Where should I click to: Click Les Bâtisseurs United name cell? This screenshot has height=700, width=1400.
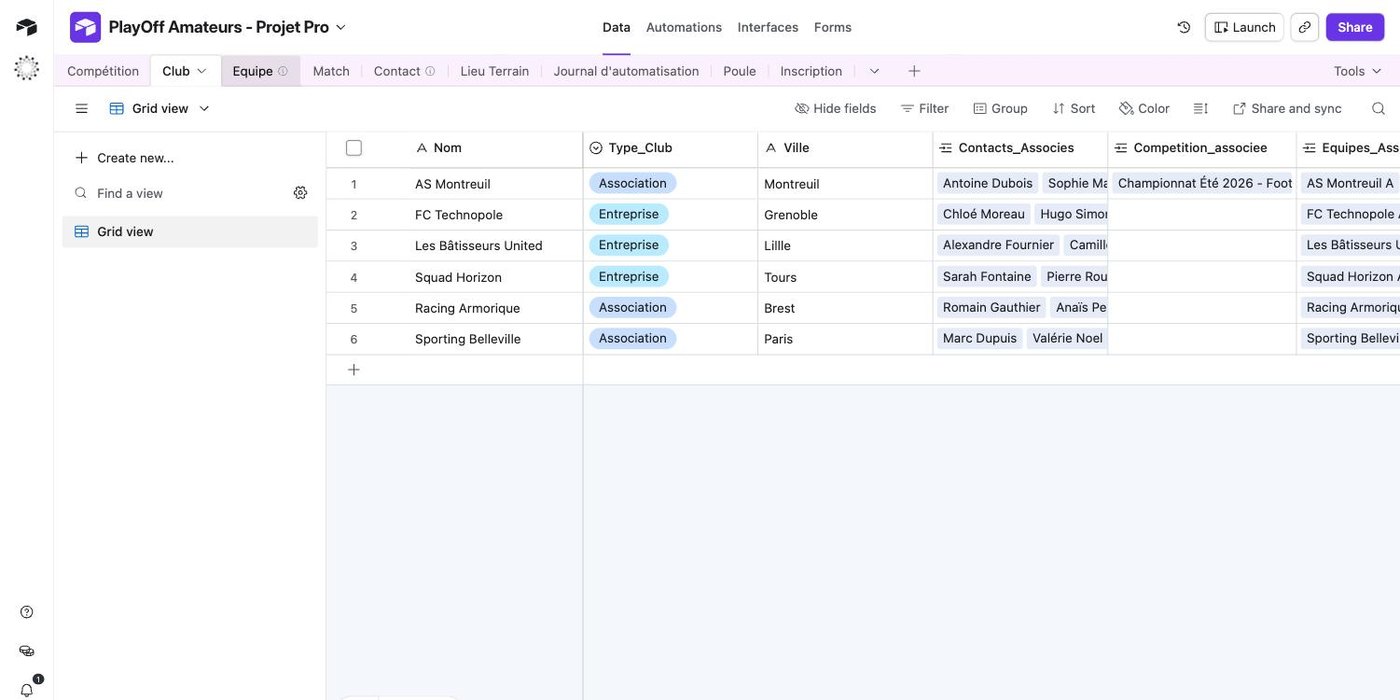pyautogui.click(x=495, y=246)
